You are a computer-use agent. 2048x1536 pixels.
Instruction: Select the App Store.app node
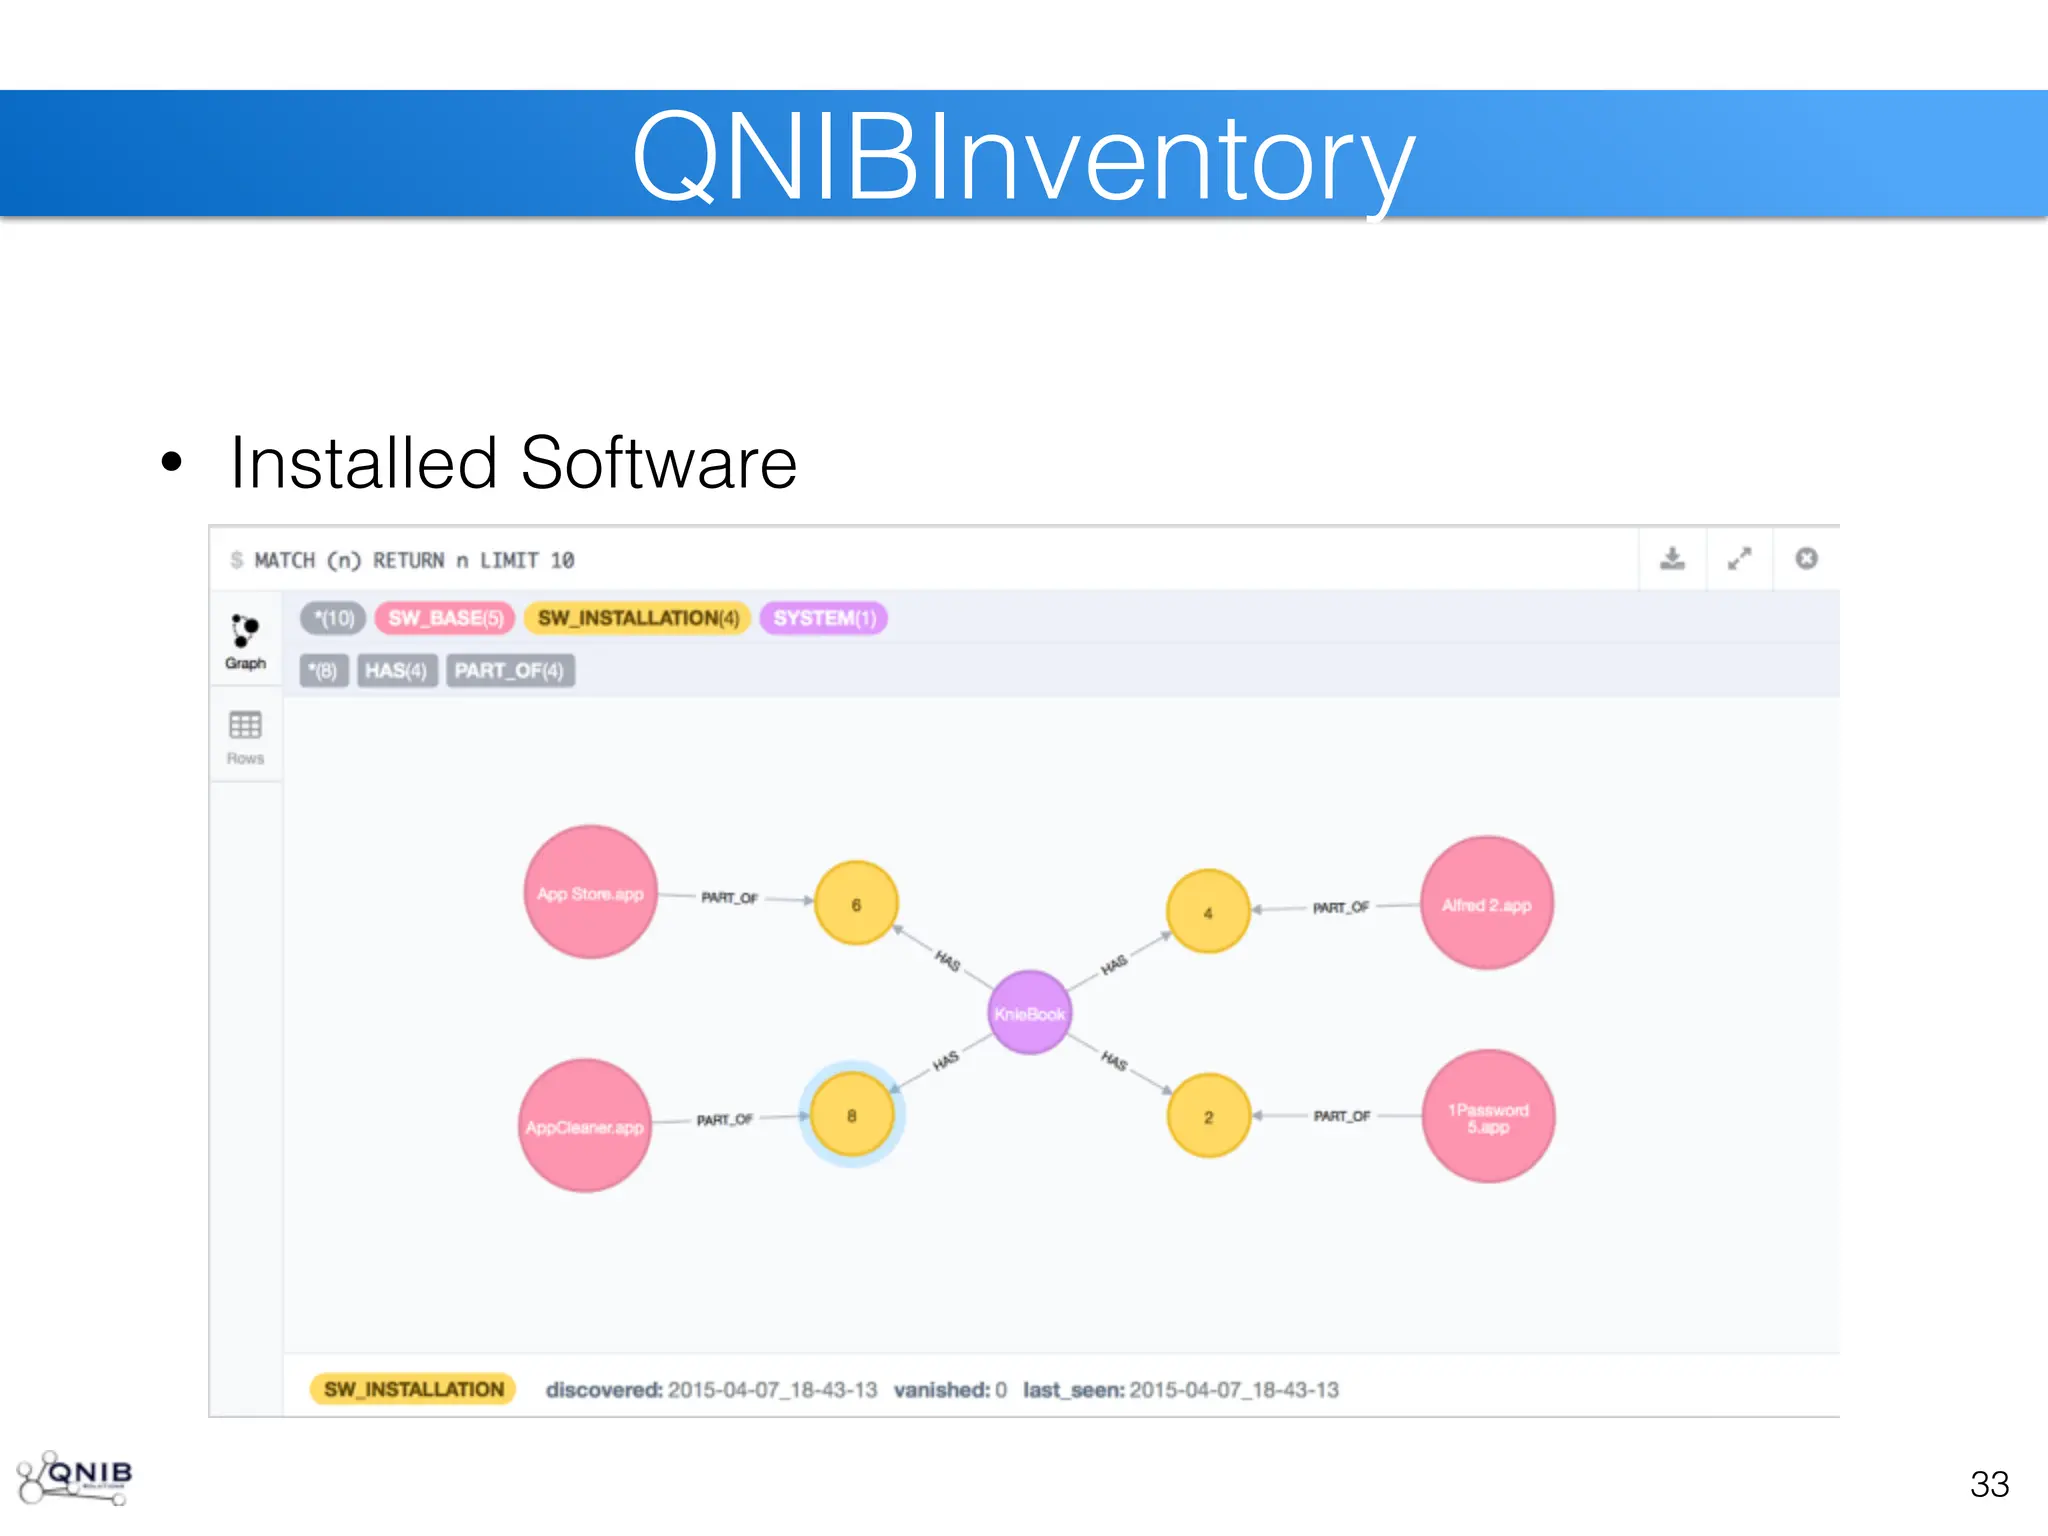click(x=590, y=892)
